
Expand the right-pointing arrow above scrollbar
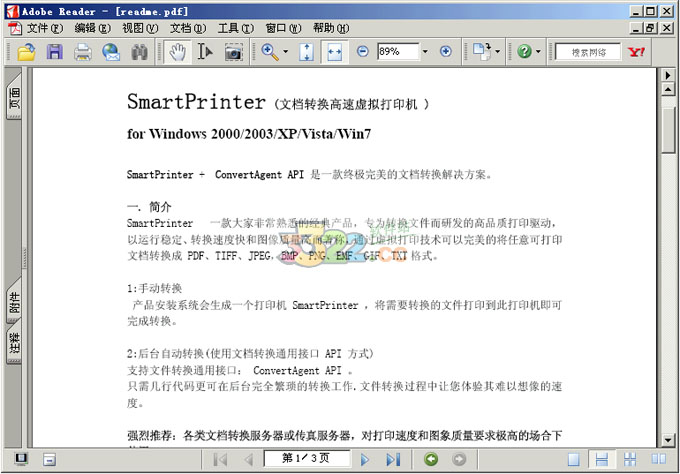point(668,75)
